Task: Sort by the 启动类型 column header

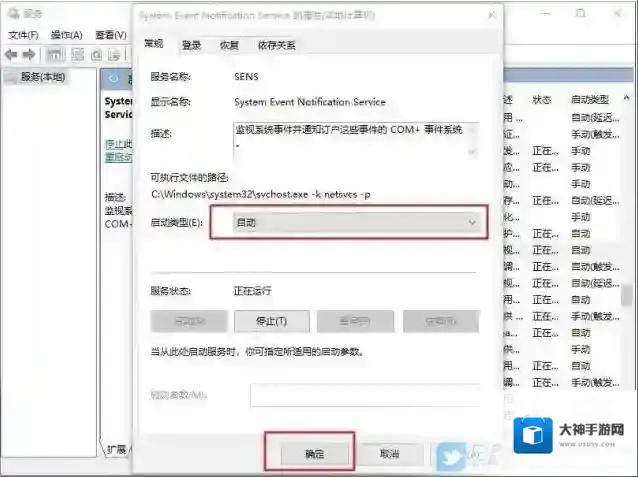Action: point(590,99)
